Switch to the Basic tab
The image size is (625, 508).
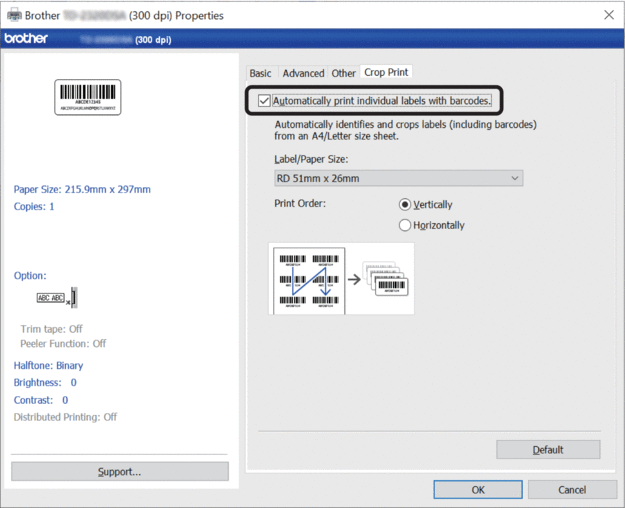coord(260,73)
